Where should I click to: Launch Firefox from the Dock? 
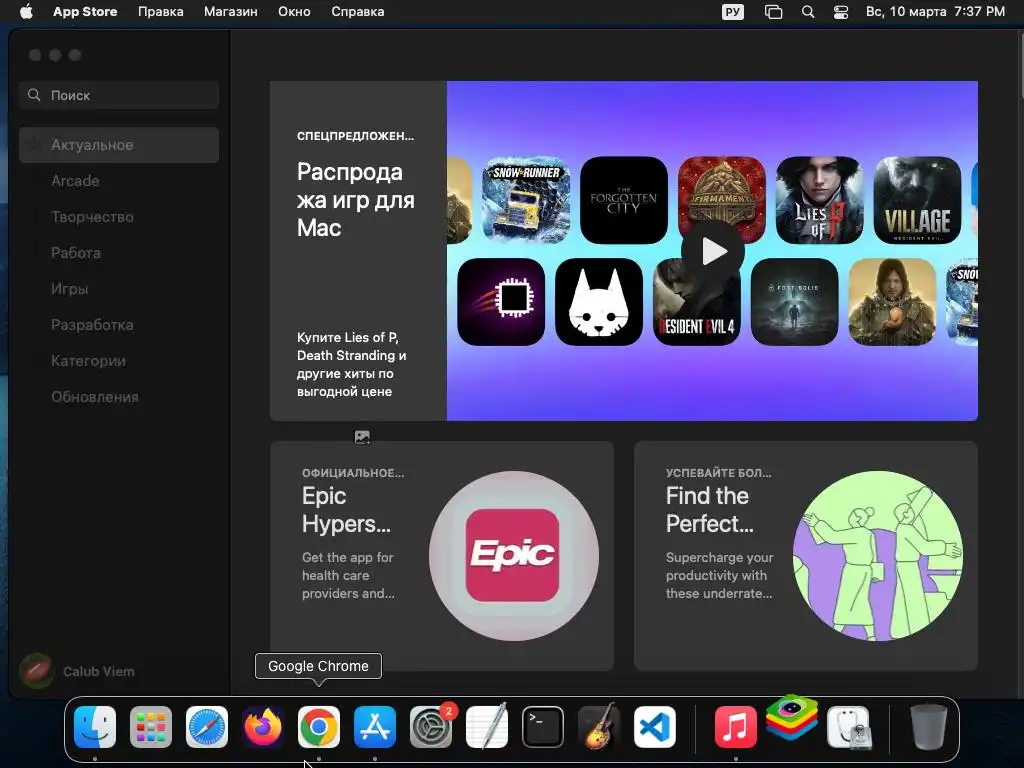(x=263, y=727)
